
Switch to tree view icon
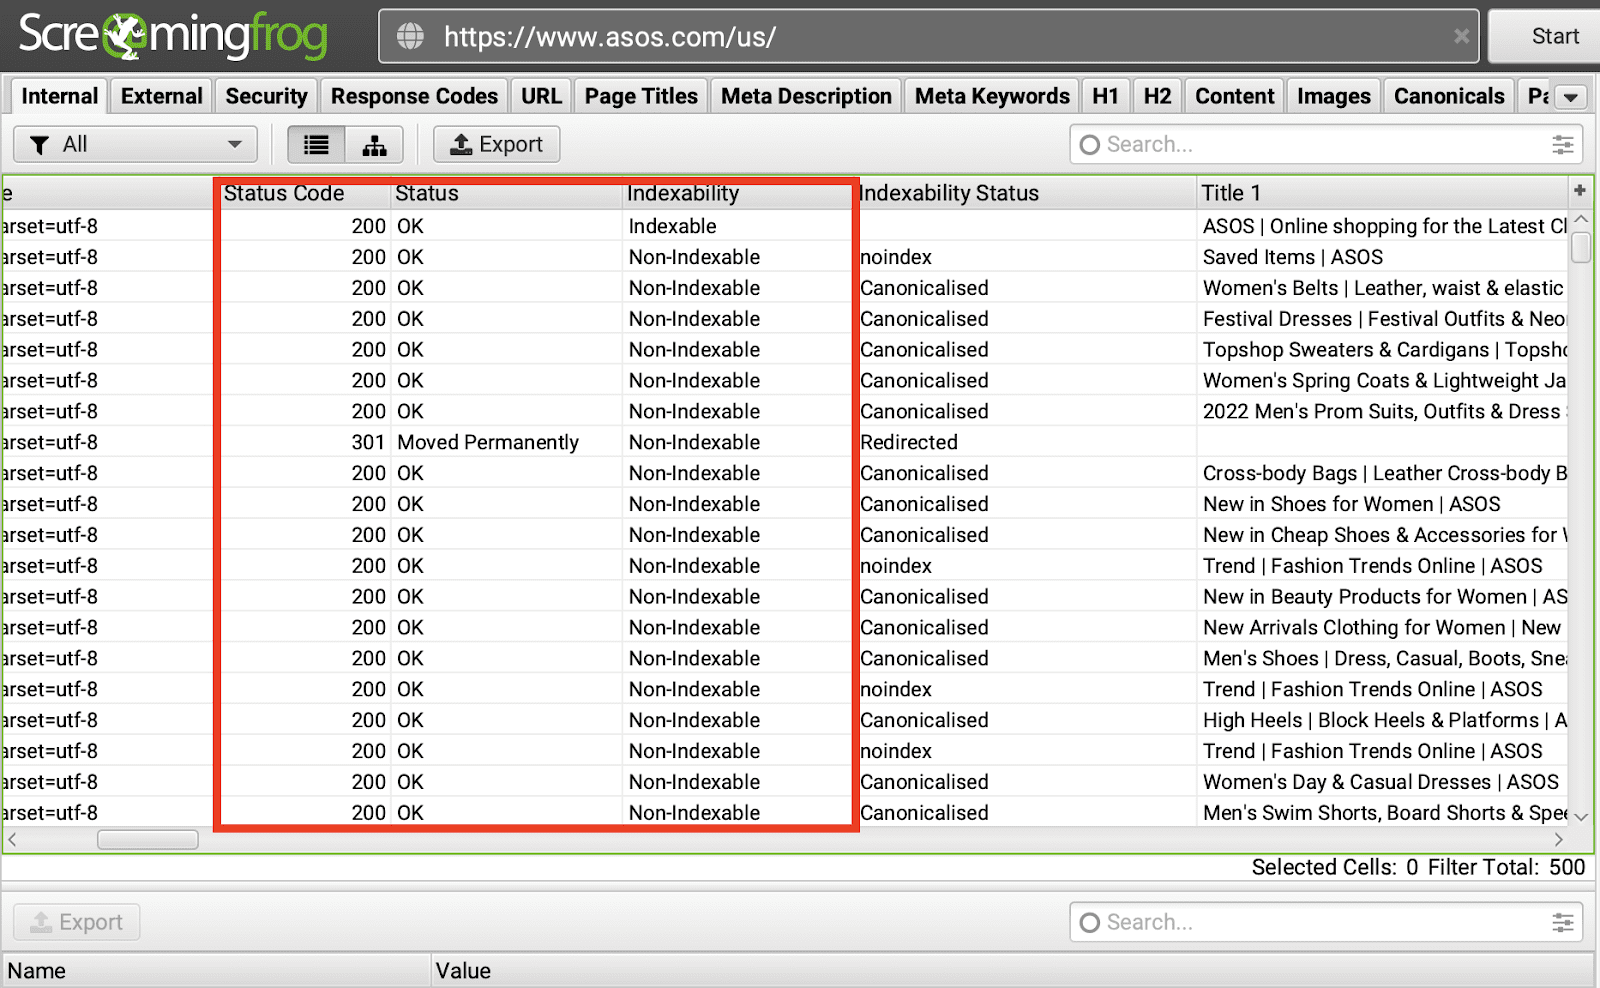[374, 145]
